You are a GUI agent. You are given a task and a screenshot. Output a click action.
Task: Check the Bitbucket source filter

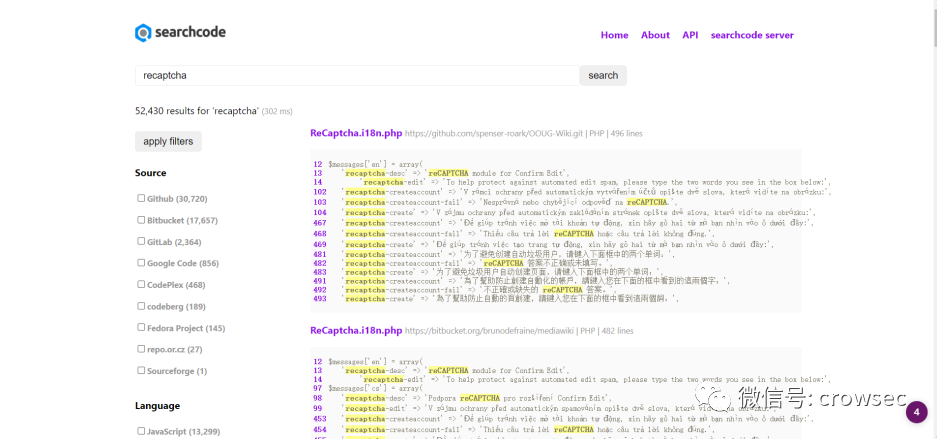pos(142,220)
